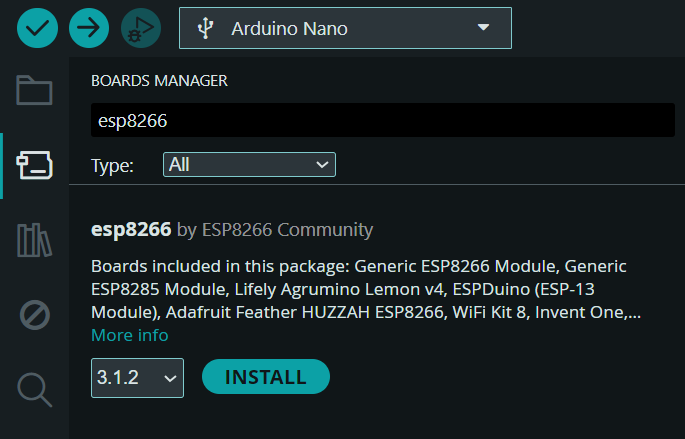
Task: Open the Type filter dropdown set to All
Action: coord(249,165)
